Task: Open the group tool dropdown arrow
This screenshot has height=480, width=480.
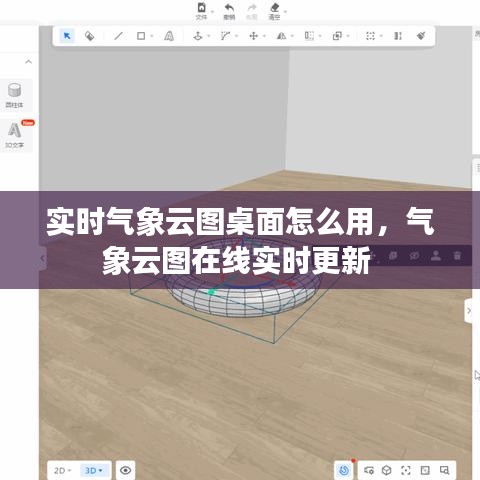Action: click(348, 36)
